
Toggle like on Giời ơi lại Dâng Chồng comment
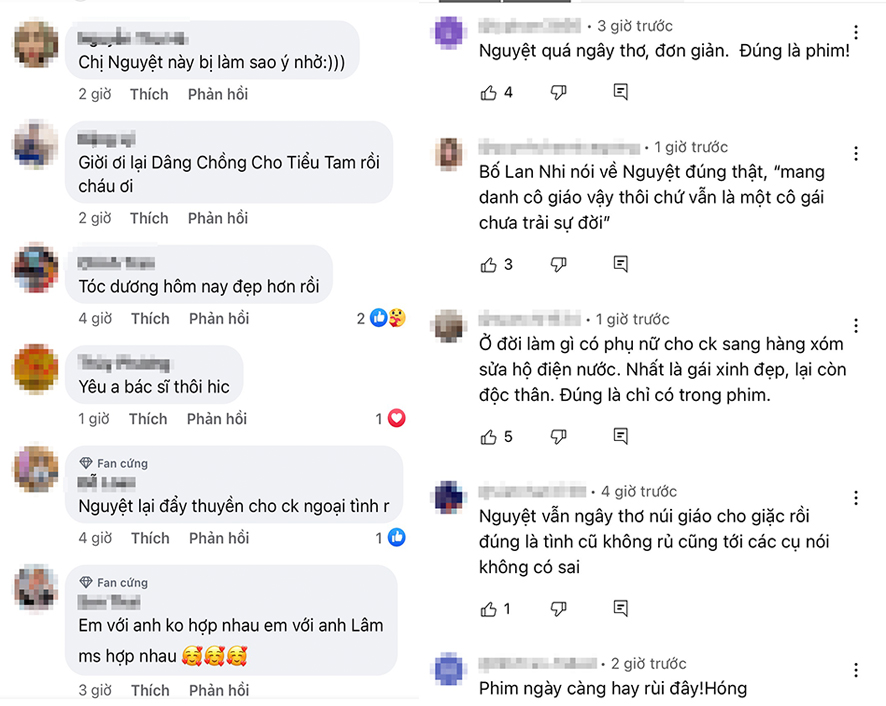[x=149, y=217]
